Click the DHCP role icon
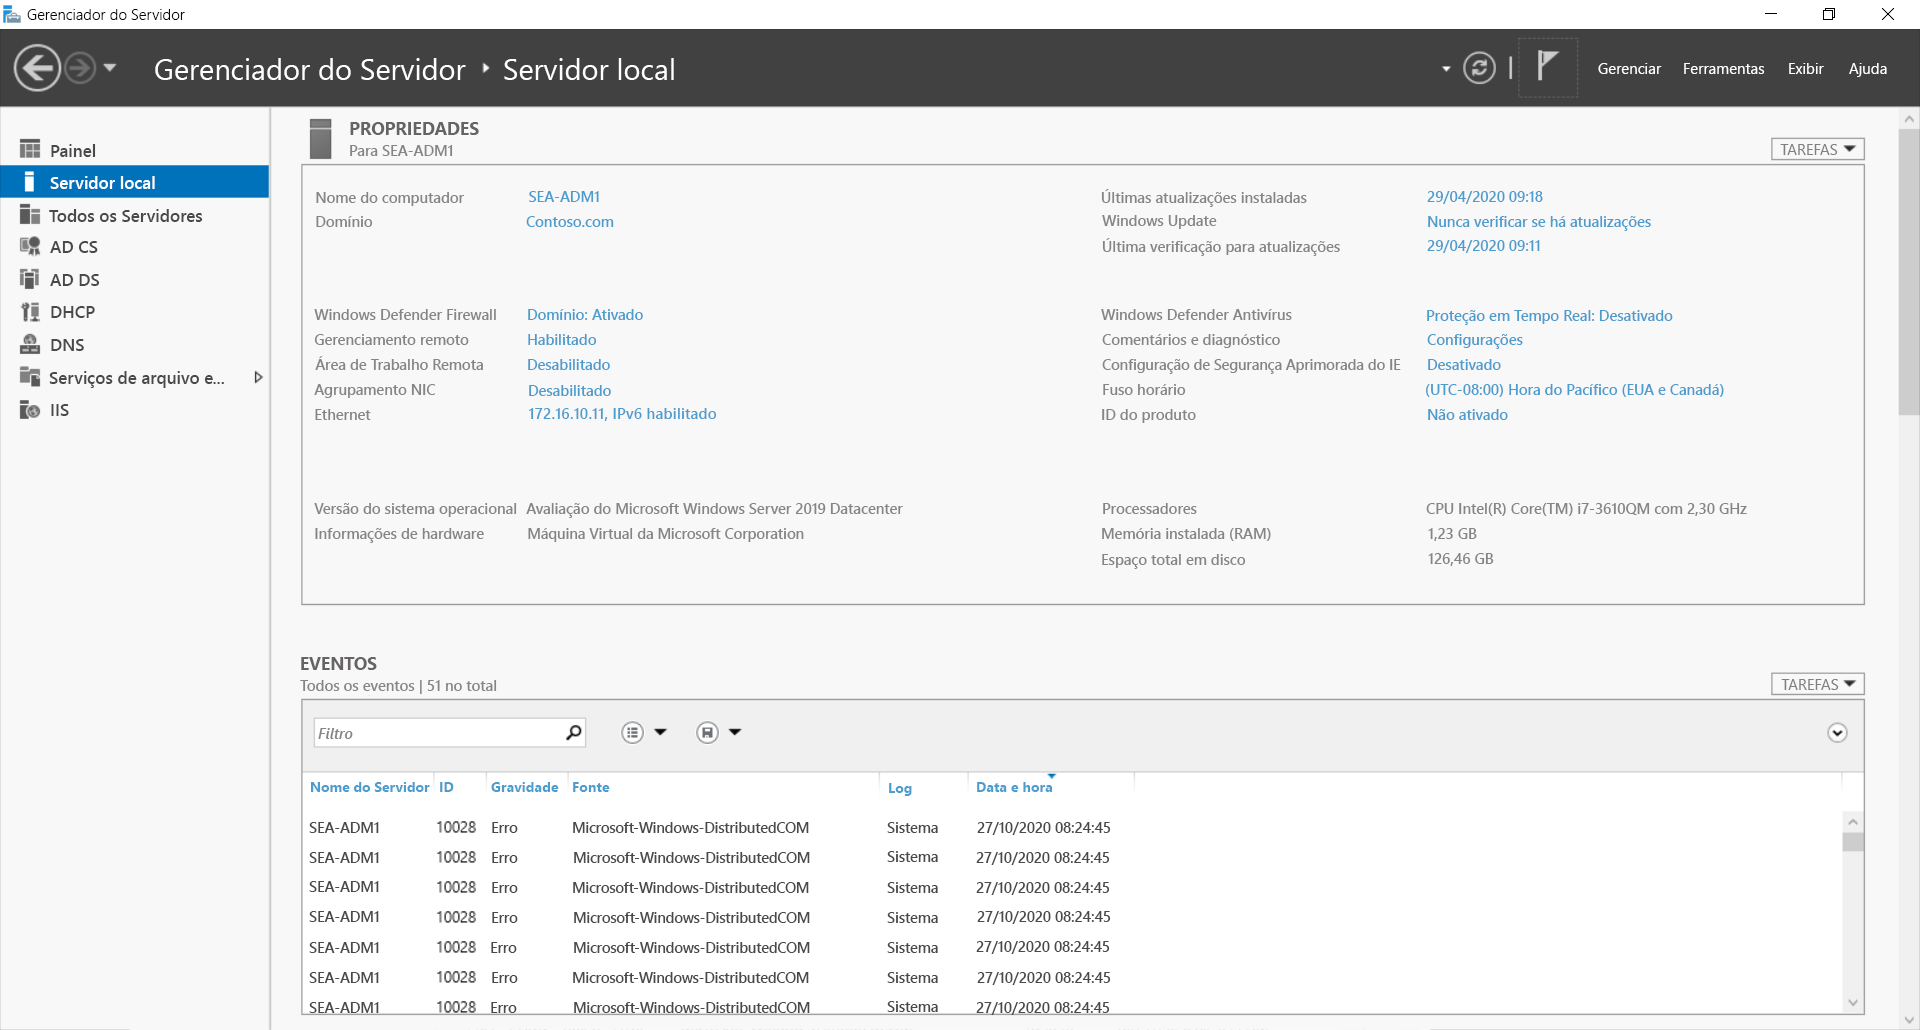 [x=30, y=312]
